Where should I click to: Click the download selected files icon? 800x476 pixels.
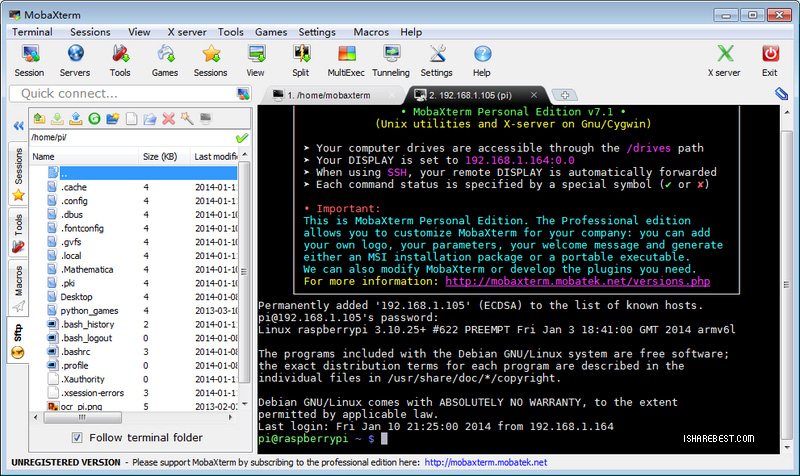[x=58, y=119]
